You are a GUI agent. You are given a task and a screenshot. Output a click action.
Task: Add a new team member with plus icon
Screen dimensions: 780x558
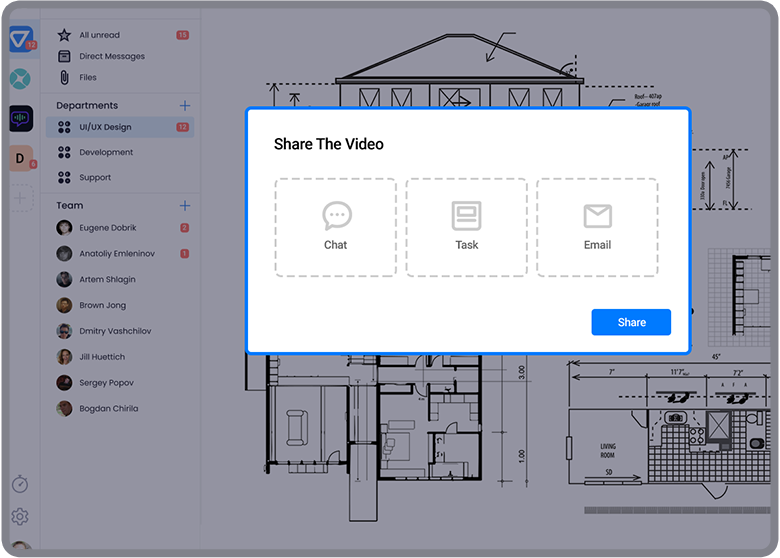click(x=184, y=205)
